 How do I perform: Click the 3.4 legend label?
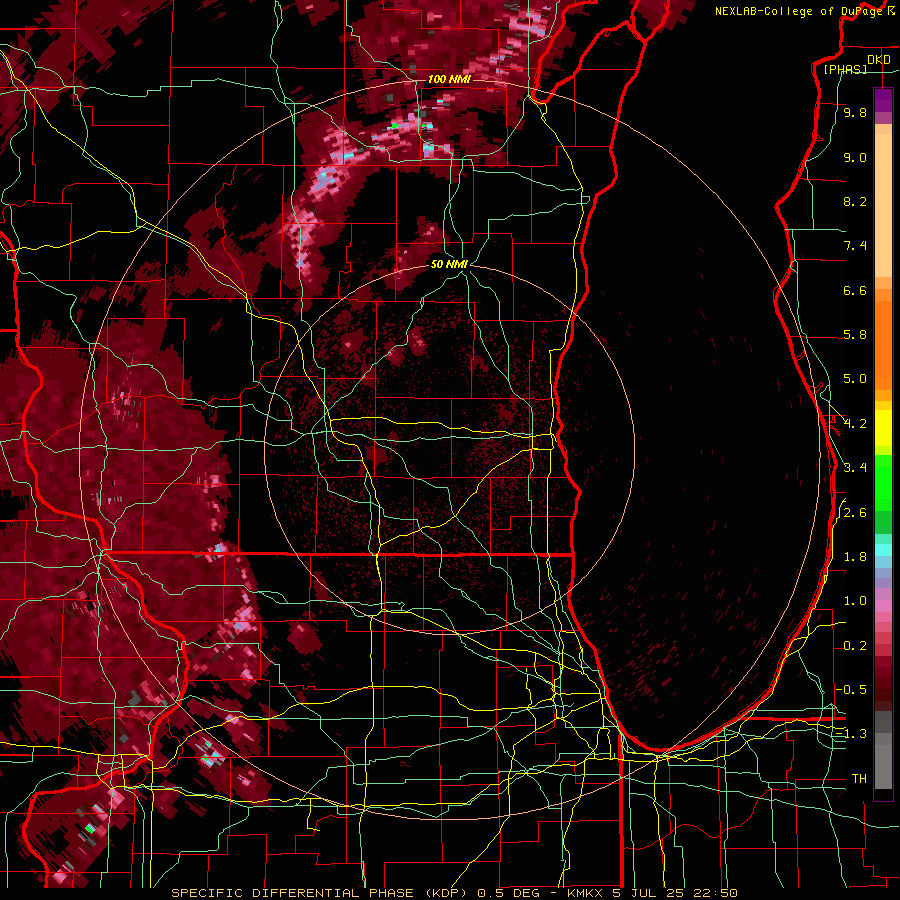[x=855, y=468]
